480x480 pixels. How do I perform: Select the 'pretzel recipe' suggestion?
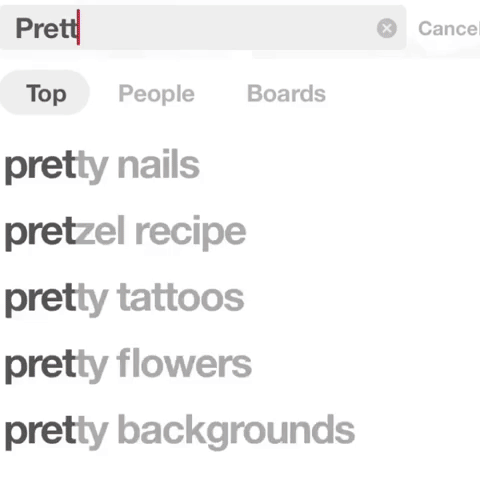tap(125, 232)
